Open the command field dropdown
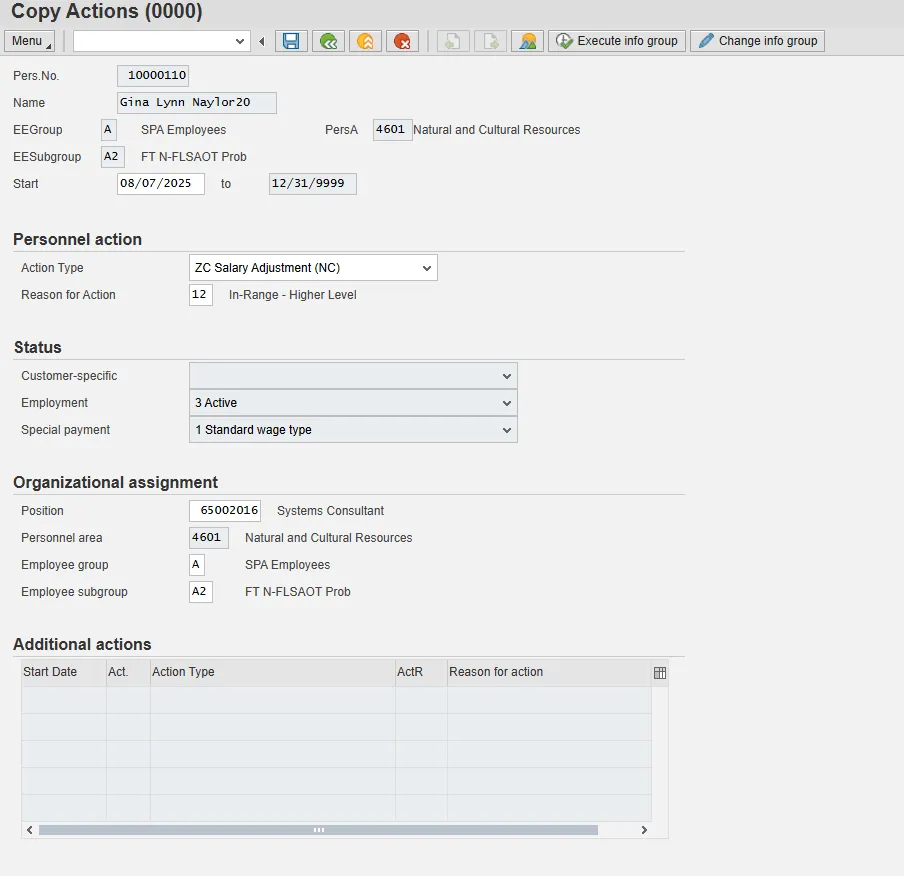 tap(240, 41)
